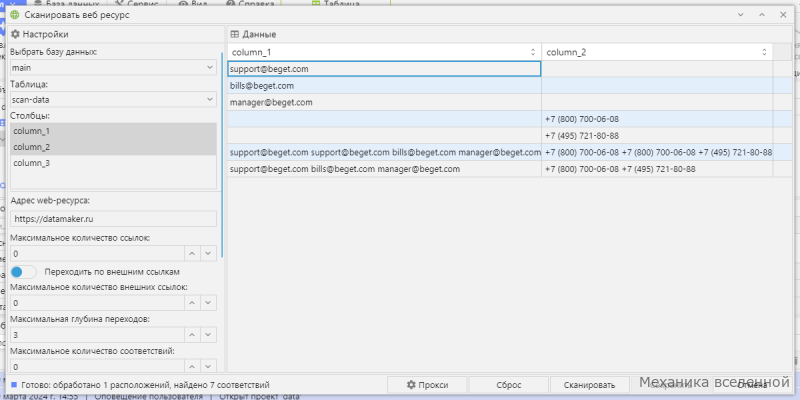800x400 pixels.
Task: Decrease Максимальное количество внешних ссылок value
Action: 208,303
